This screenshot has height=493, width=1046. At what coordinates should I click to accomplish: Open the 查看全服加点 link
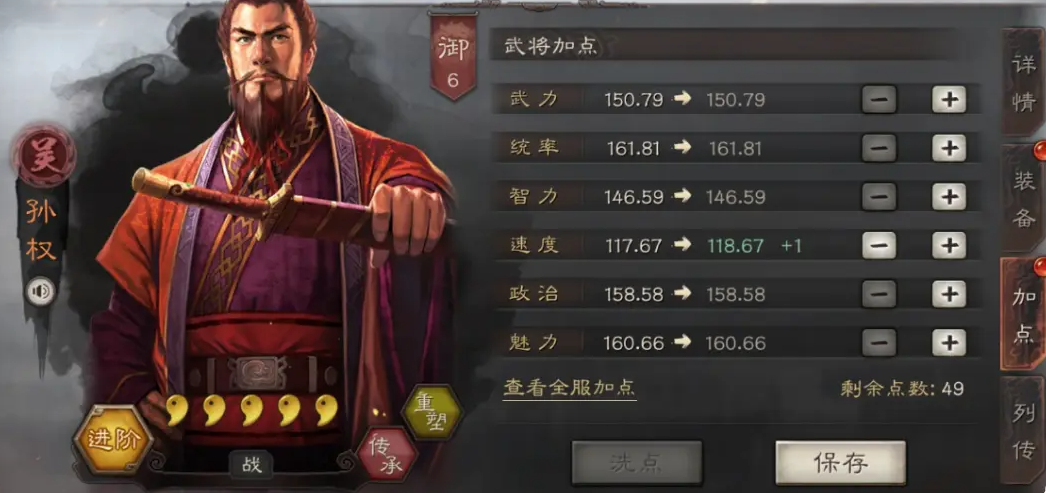570,388
